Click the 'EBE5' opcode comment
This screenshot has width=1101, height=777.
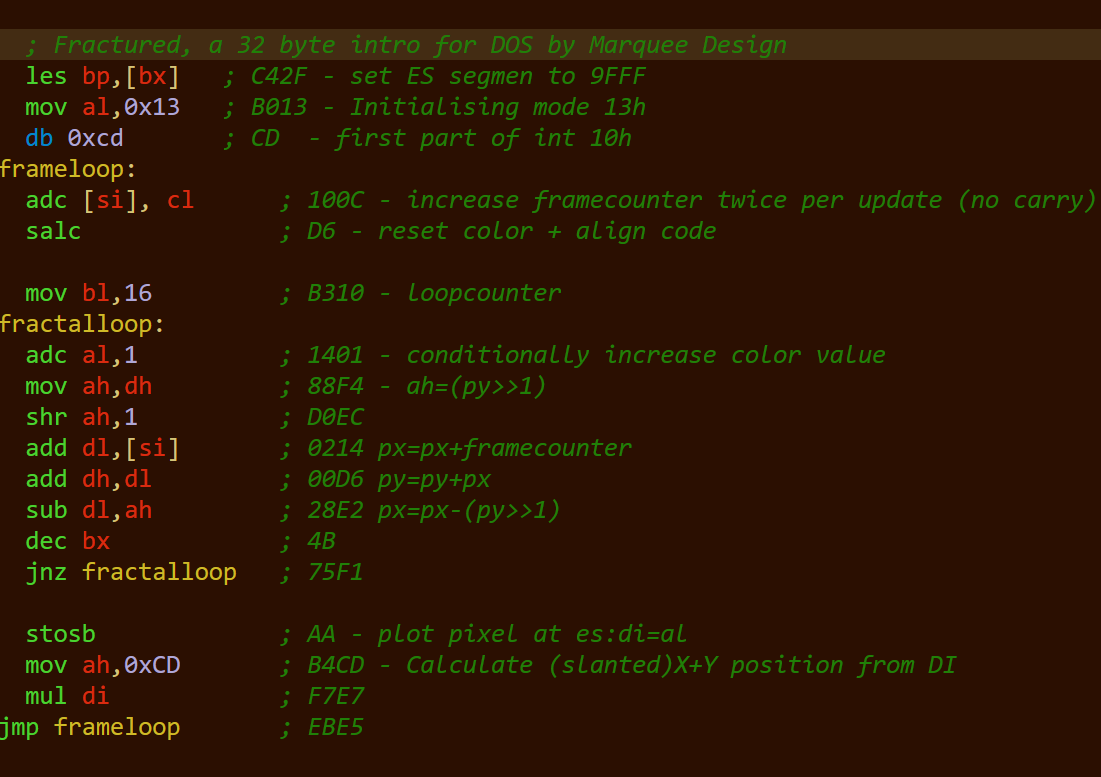click(x=335, y=727)
